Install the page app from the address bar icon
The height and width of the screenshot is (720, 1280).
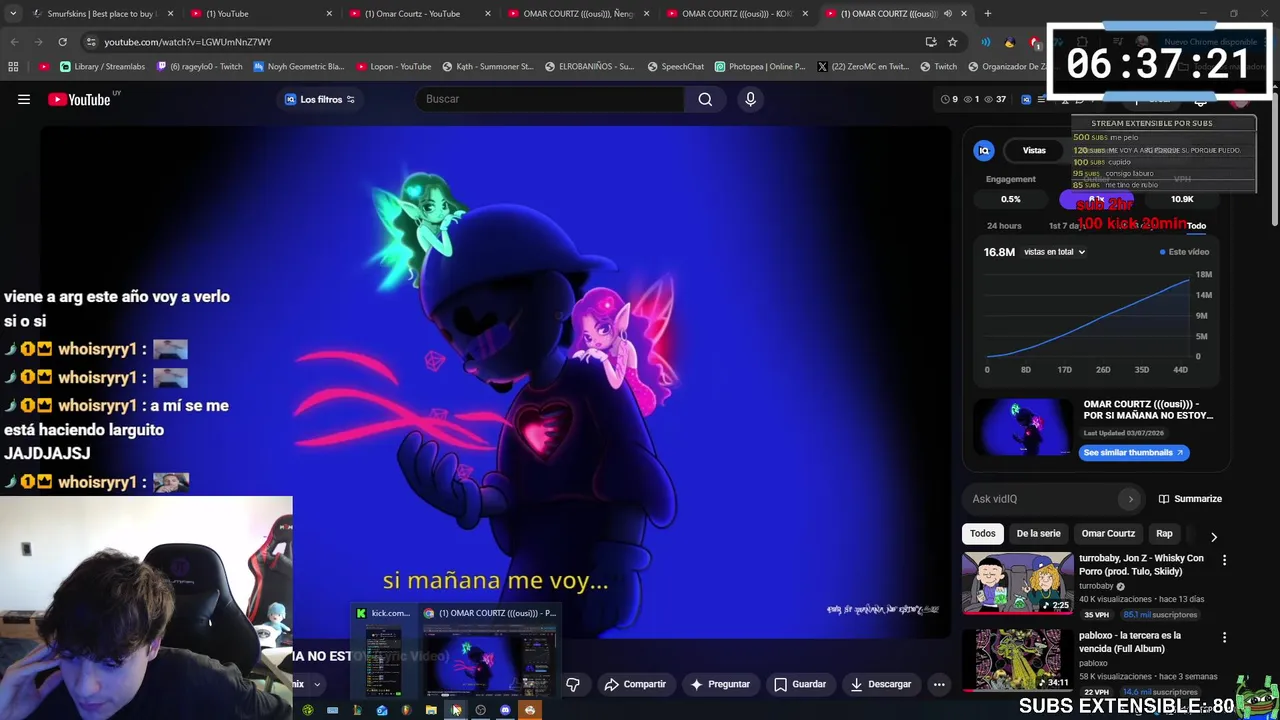(x=931, y=42)
